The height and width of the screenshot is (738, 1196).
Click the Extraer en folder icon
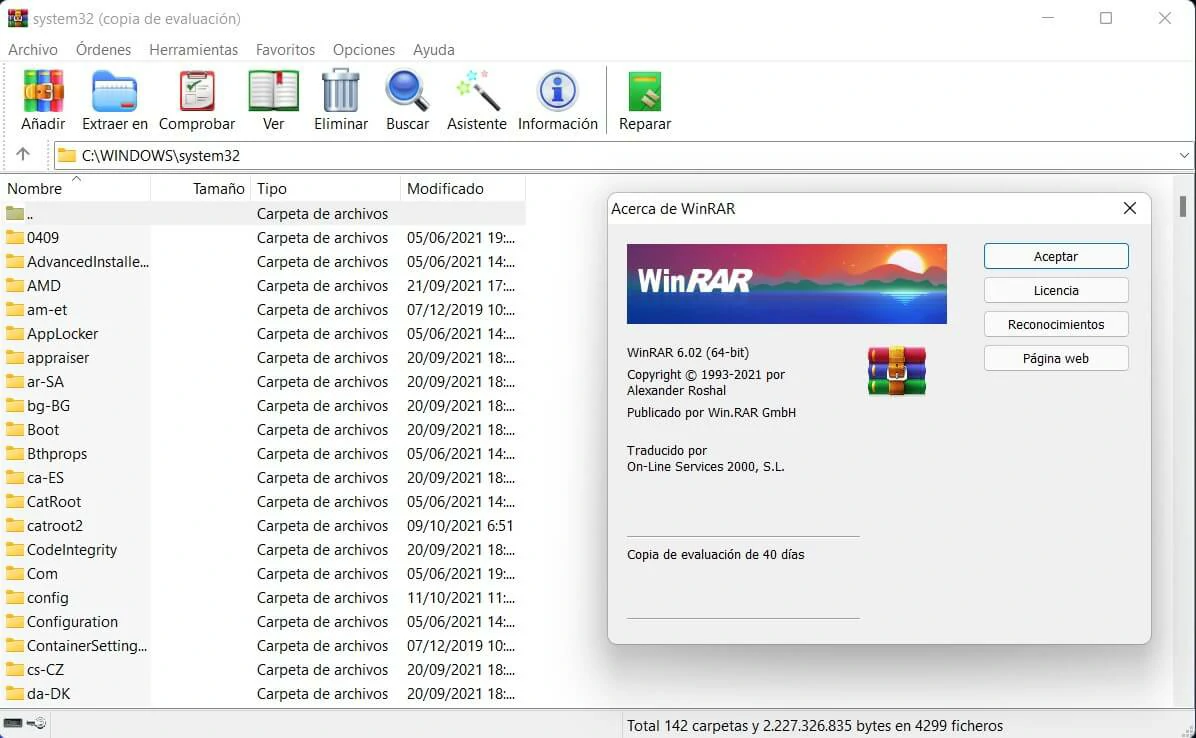(114, 92)
